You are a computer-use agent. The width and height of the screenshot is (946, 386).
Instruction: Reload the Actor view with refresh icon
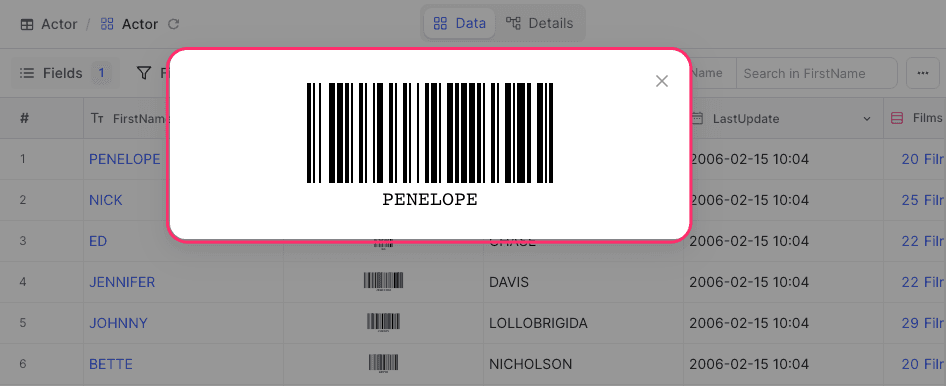pos(173,25)
